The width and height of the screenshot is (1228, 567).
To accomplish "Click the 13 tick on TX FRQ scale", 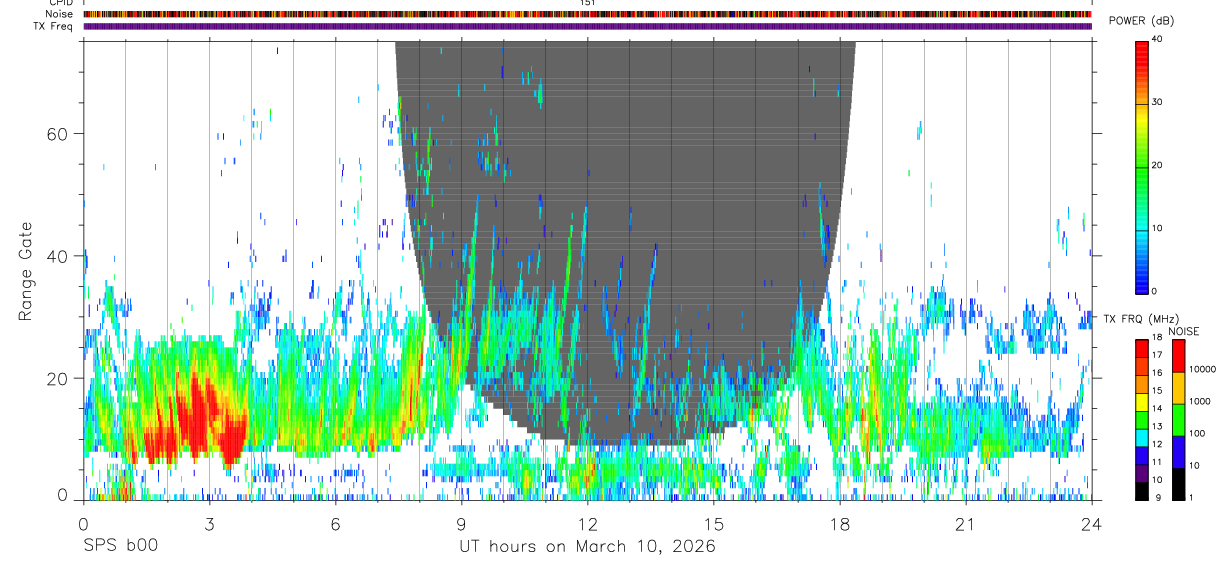I will tap(1157, 426).
